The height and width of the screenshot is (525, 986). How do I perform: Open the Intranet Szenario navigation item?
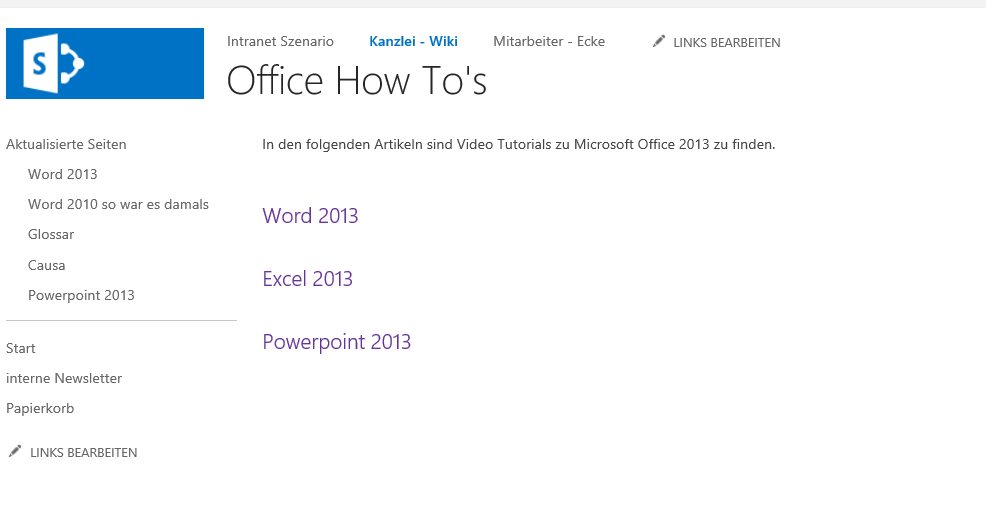point(280,41)
